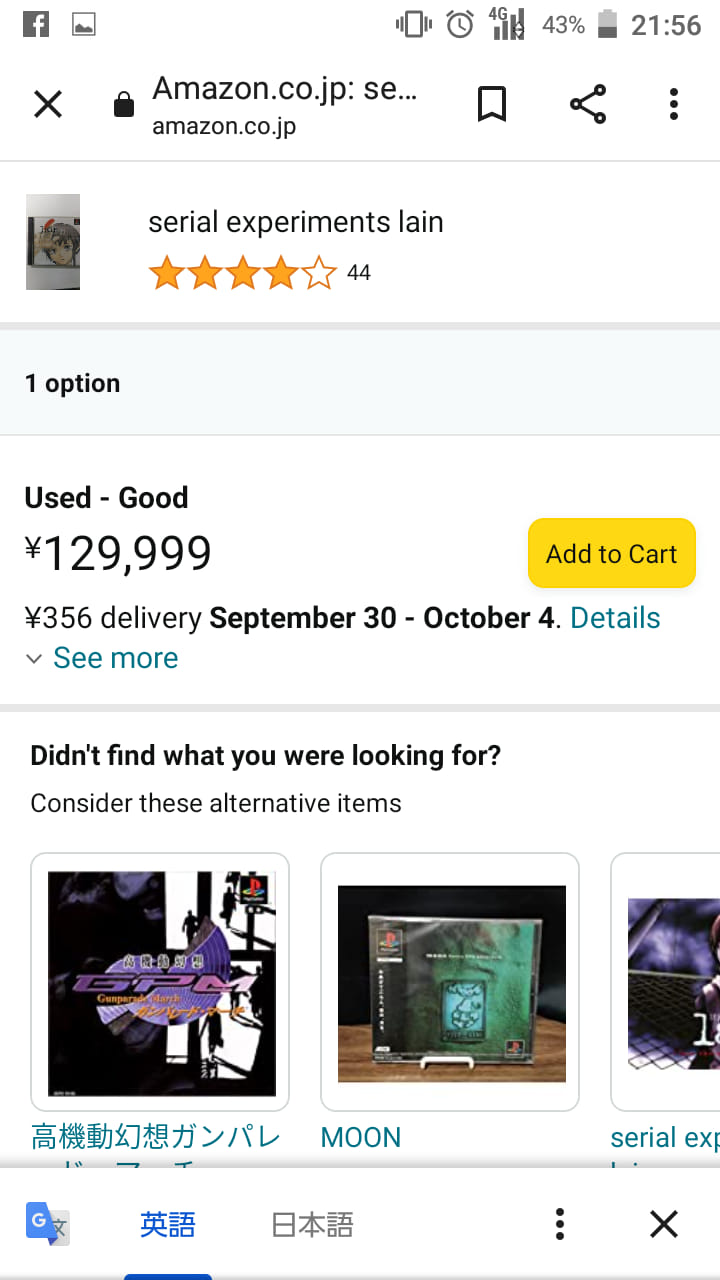This screenshot has width=720, height=1280.
Task: Tap the Facebook notification icon in status bar
Action: [36, 25]
